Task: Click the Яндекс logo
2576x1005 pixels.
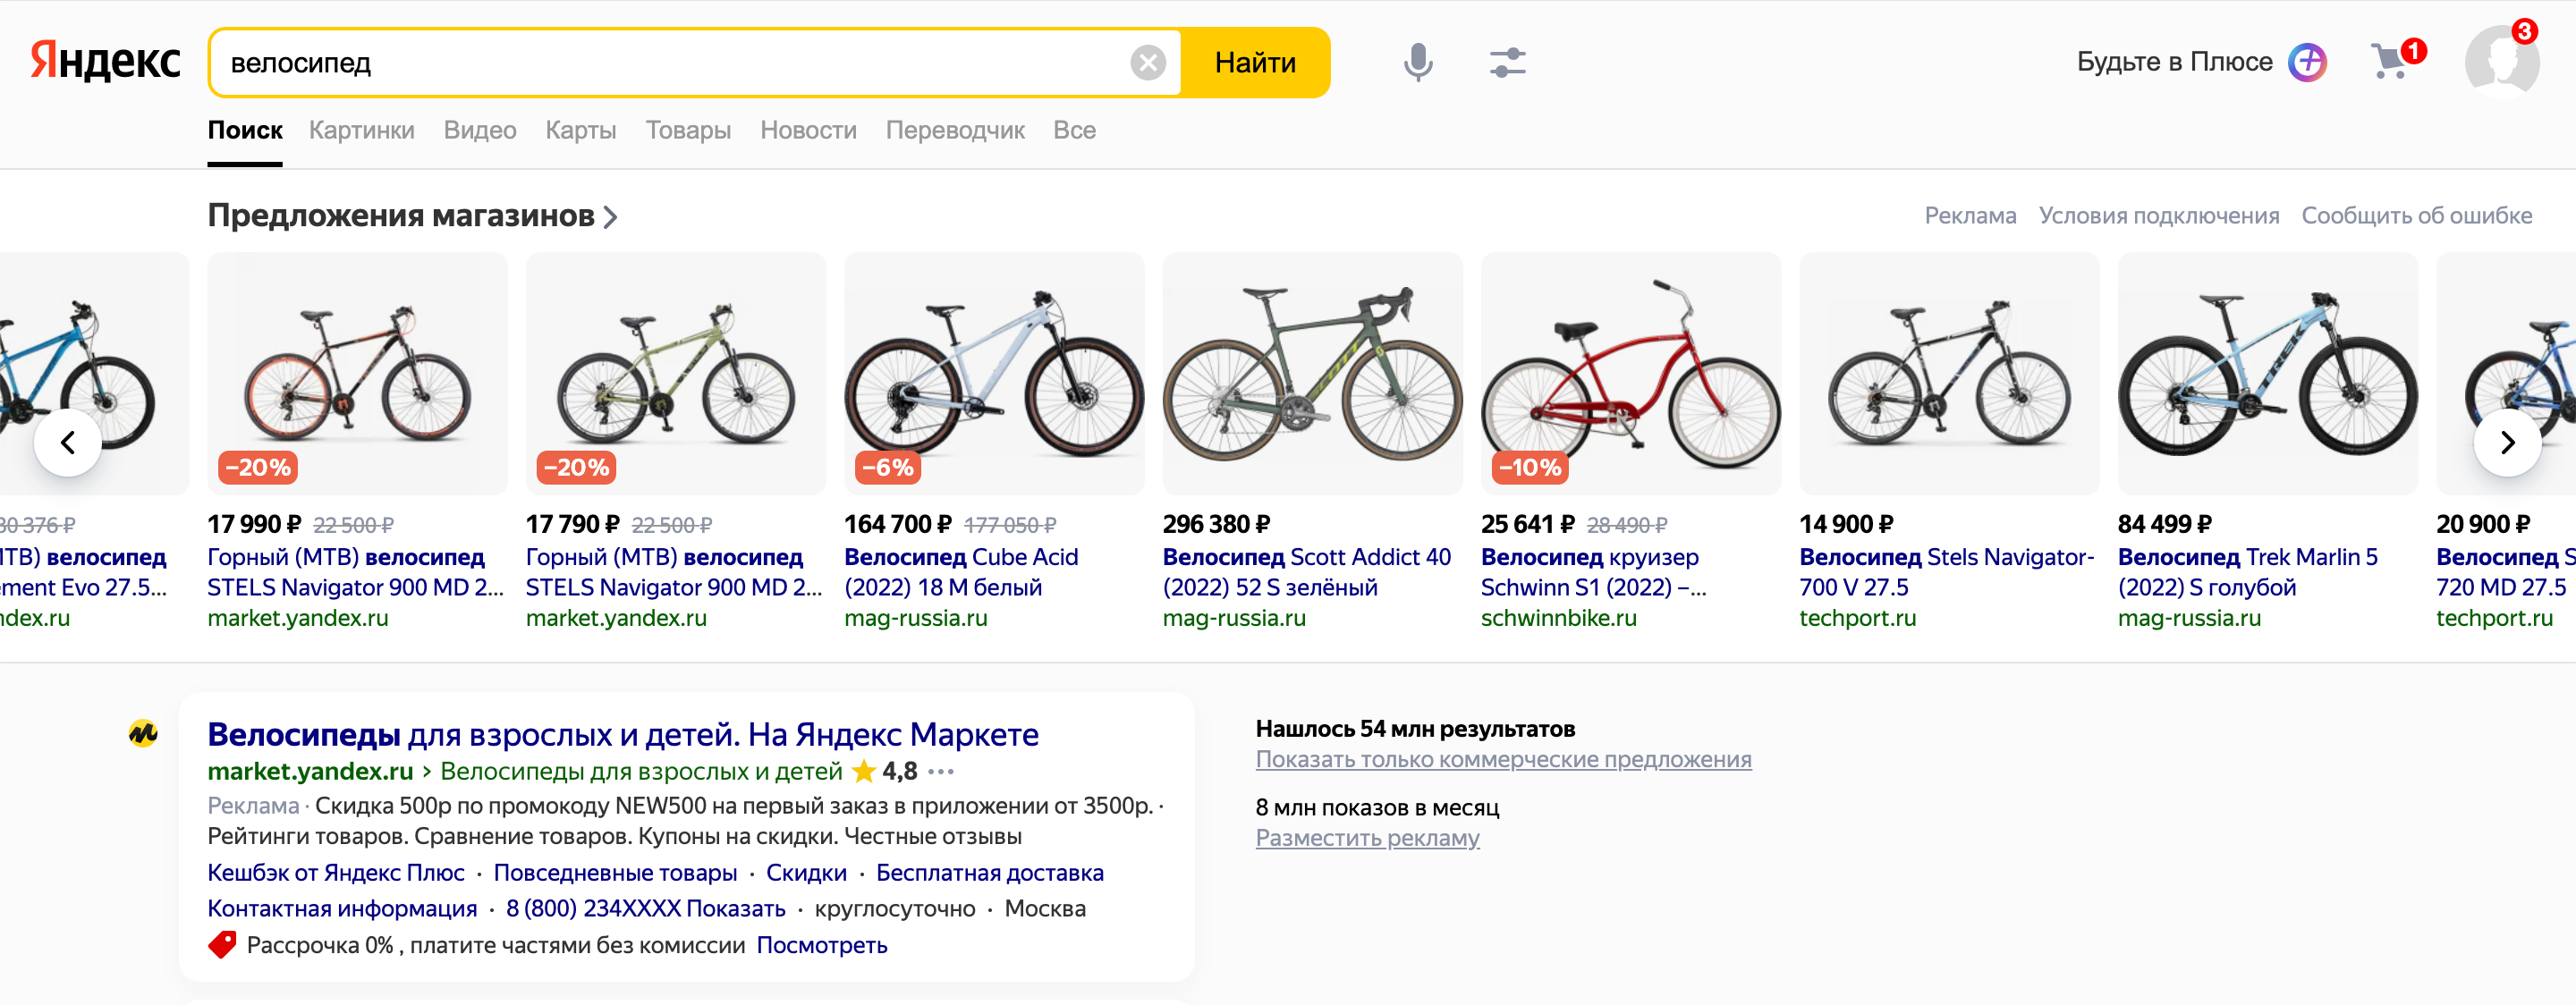Action: click(105, 61)
